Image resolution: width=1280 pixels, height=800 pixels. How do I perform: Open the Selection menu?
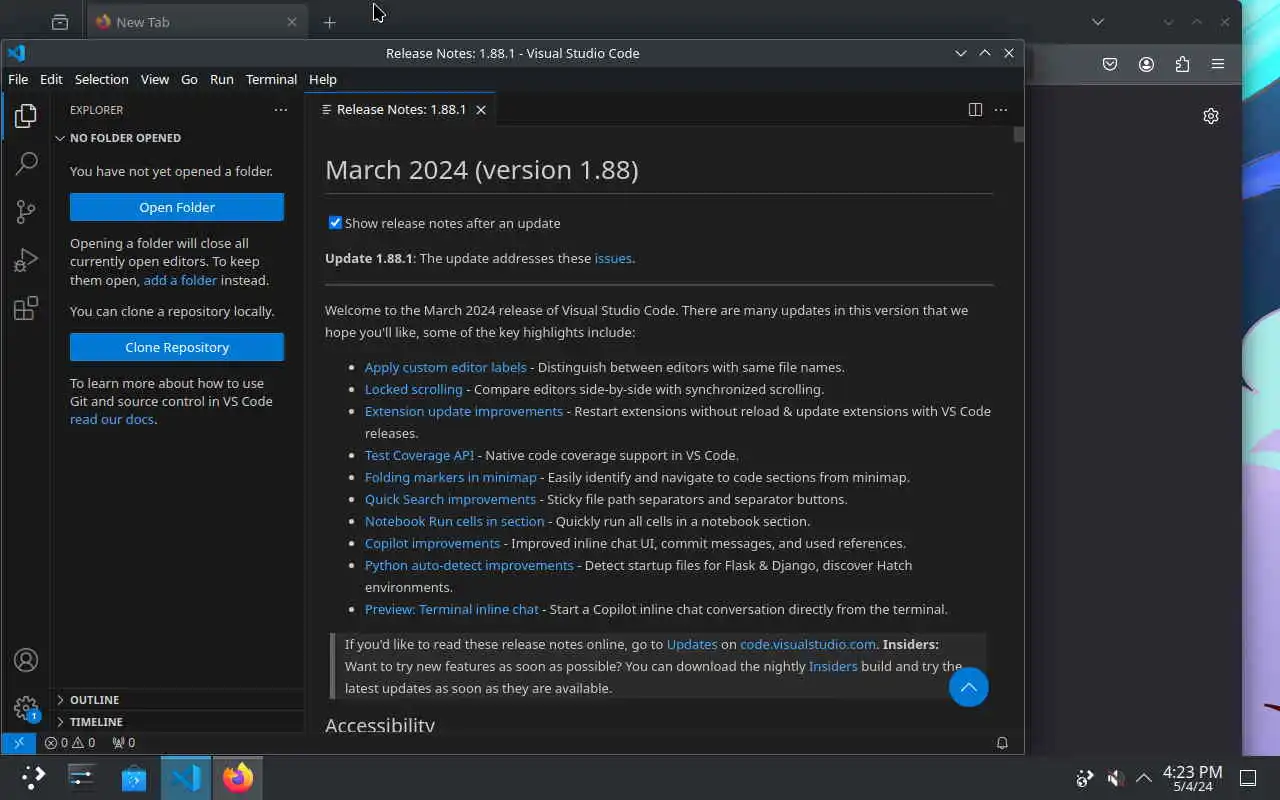coord(101,79)
